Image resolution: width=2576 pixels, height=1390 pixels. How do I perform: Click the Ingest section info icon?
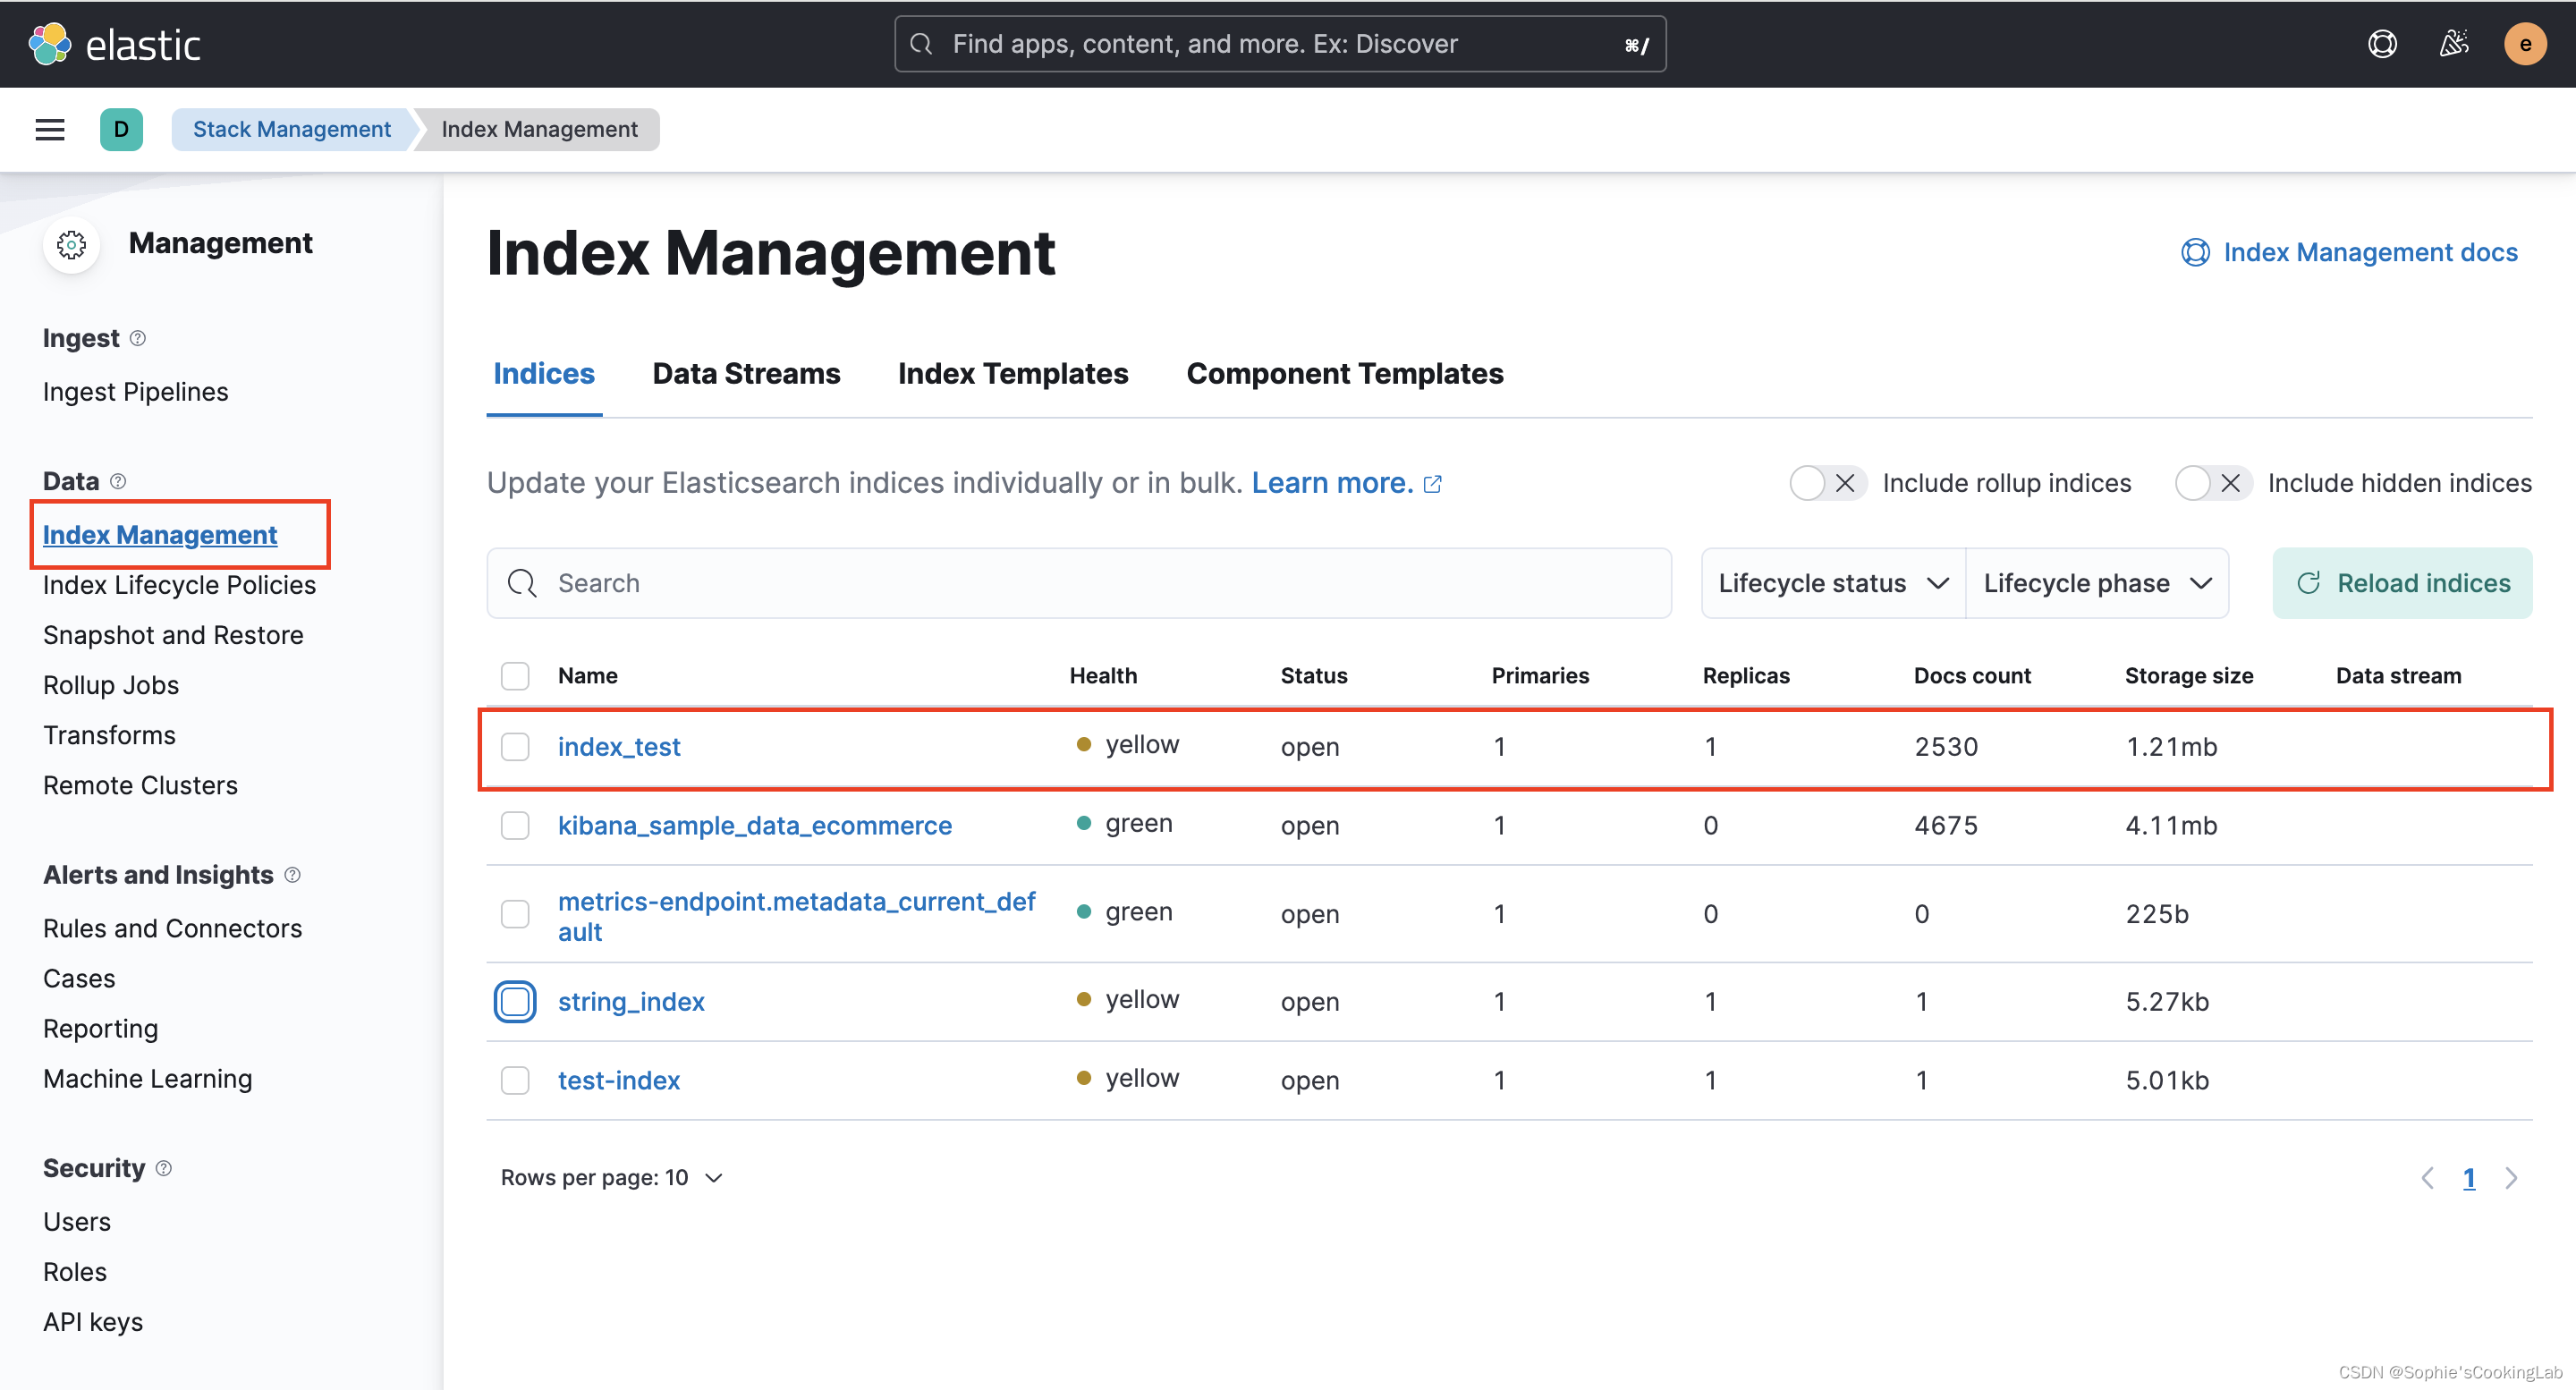138,338
